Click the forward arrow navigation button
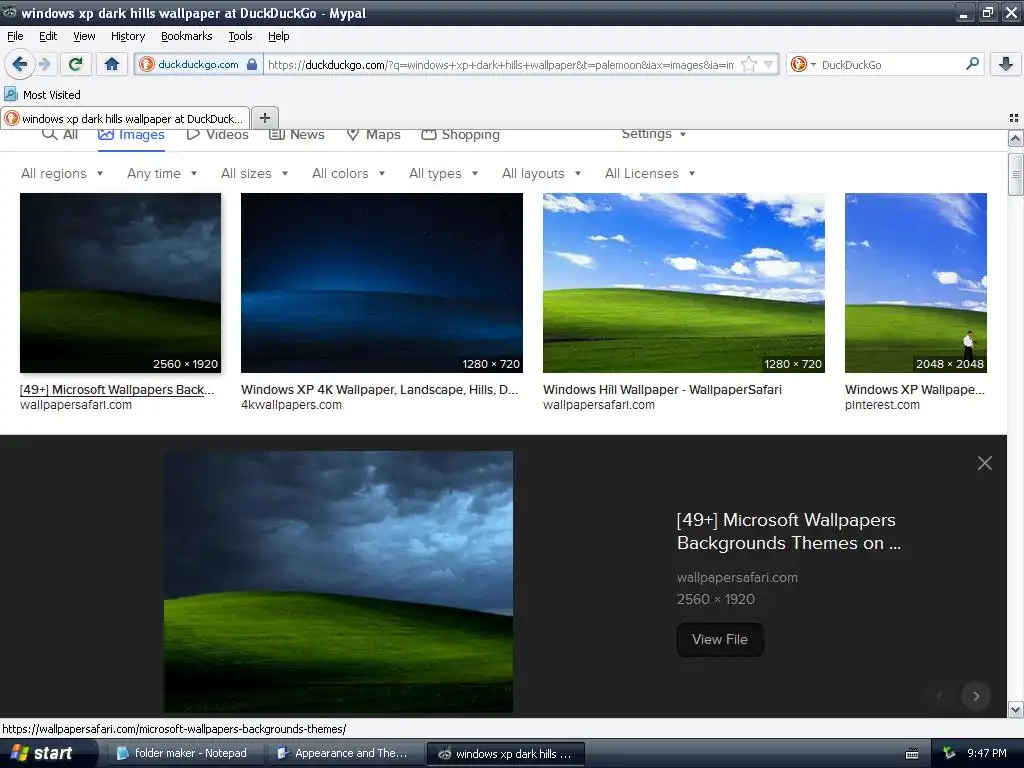The image size is (1024, 768). pos(45,64)
